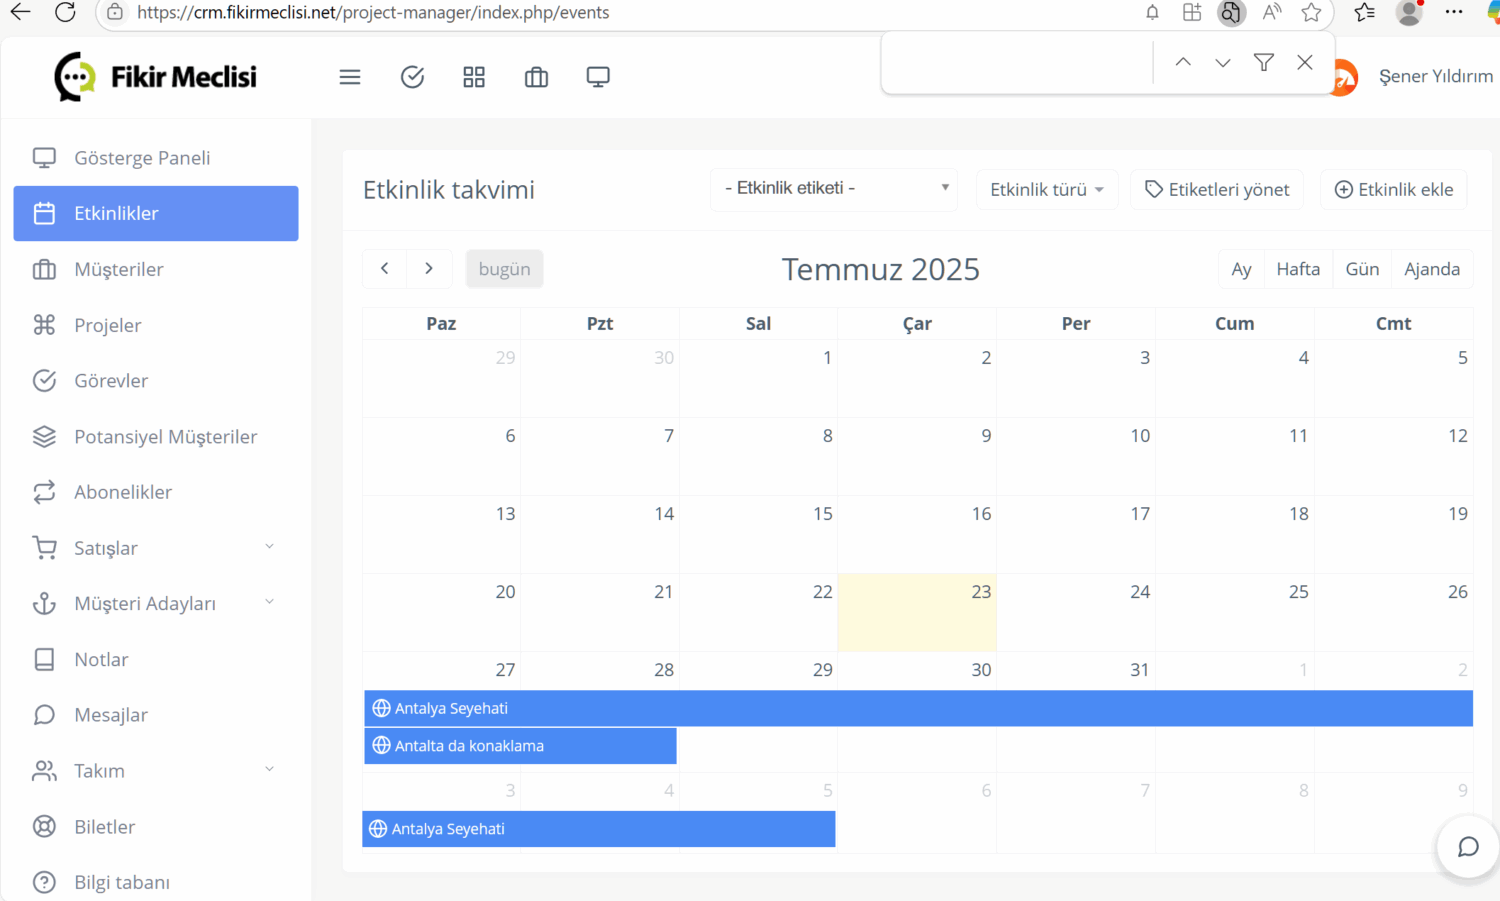Screen dimensions: 1500x901
Task: Open Görevler in sidebar
Action: tap(156, 381)
